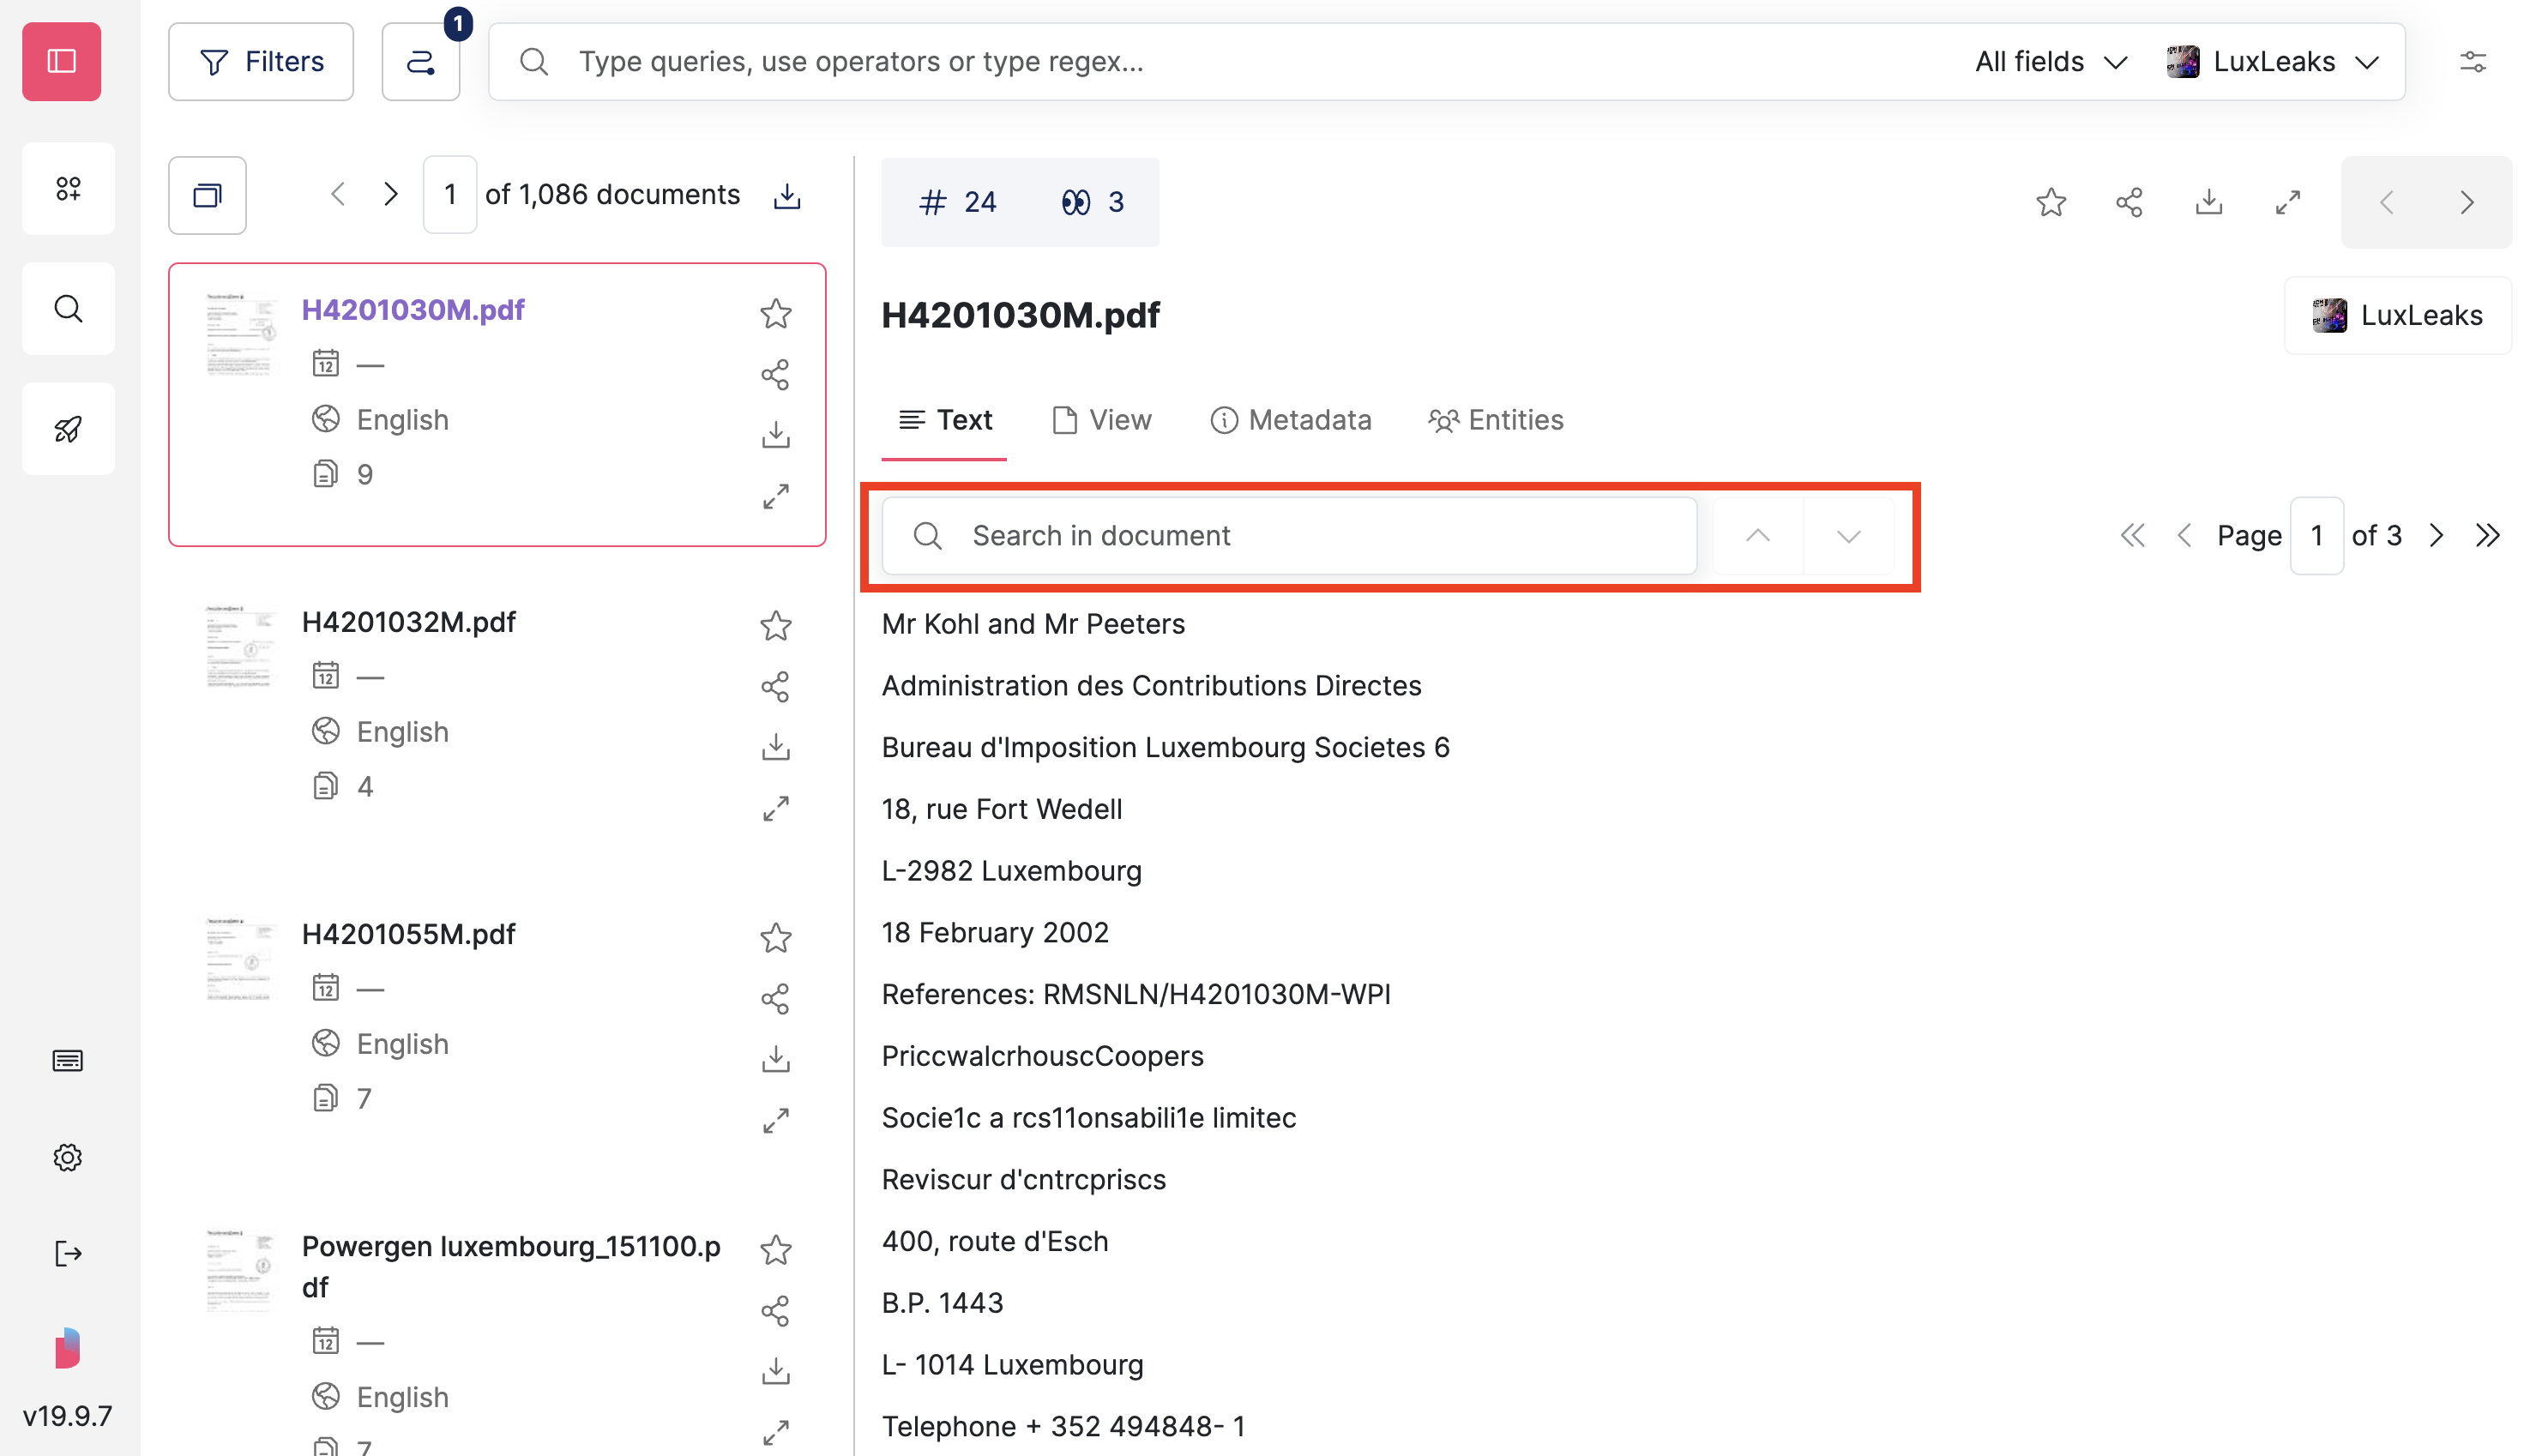Share Powergen luxembourg_151100.pdf document
The image size is (2530, 1456).
point(776,1310)
